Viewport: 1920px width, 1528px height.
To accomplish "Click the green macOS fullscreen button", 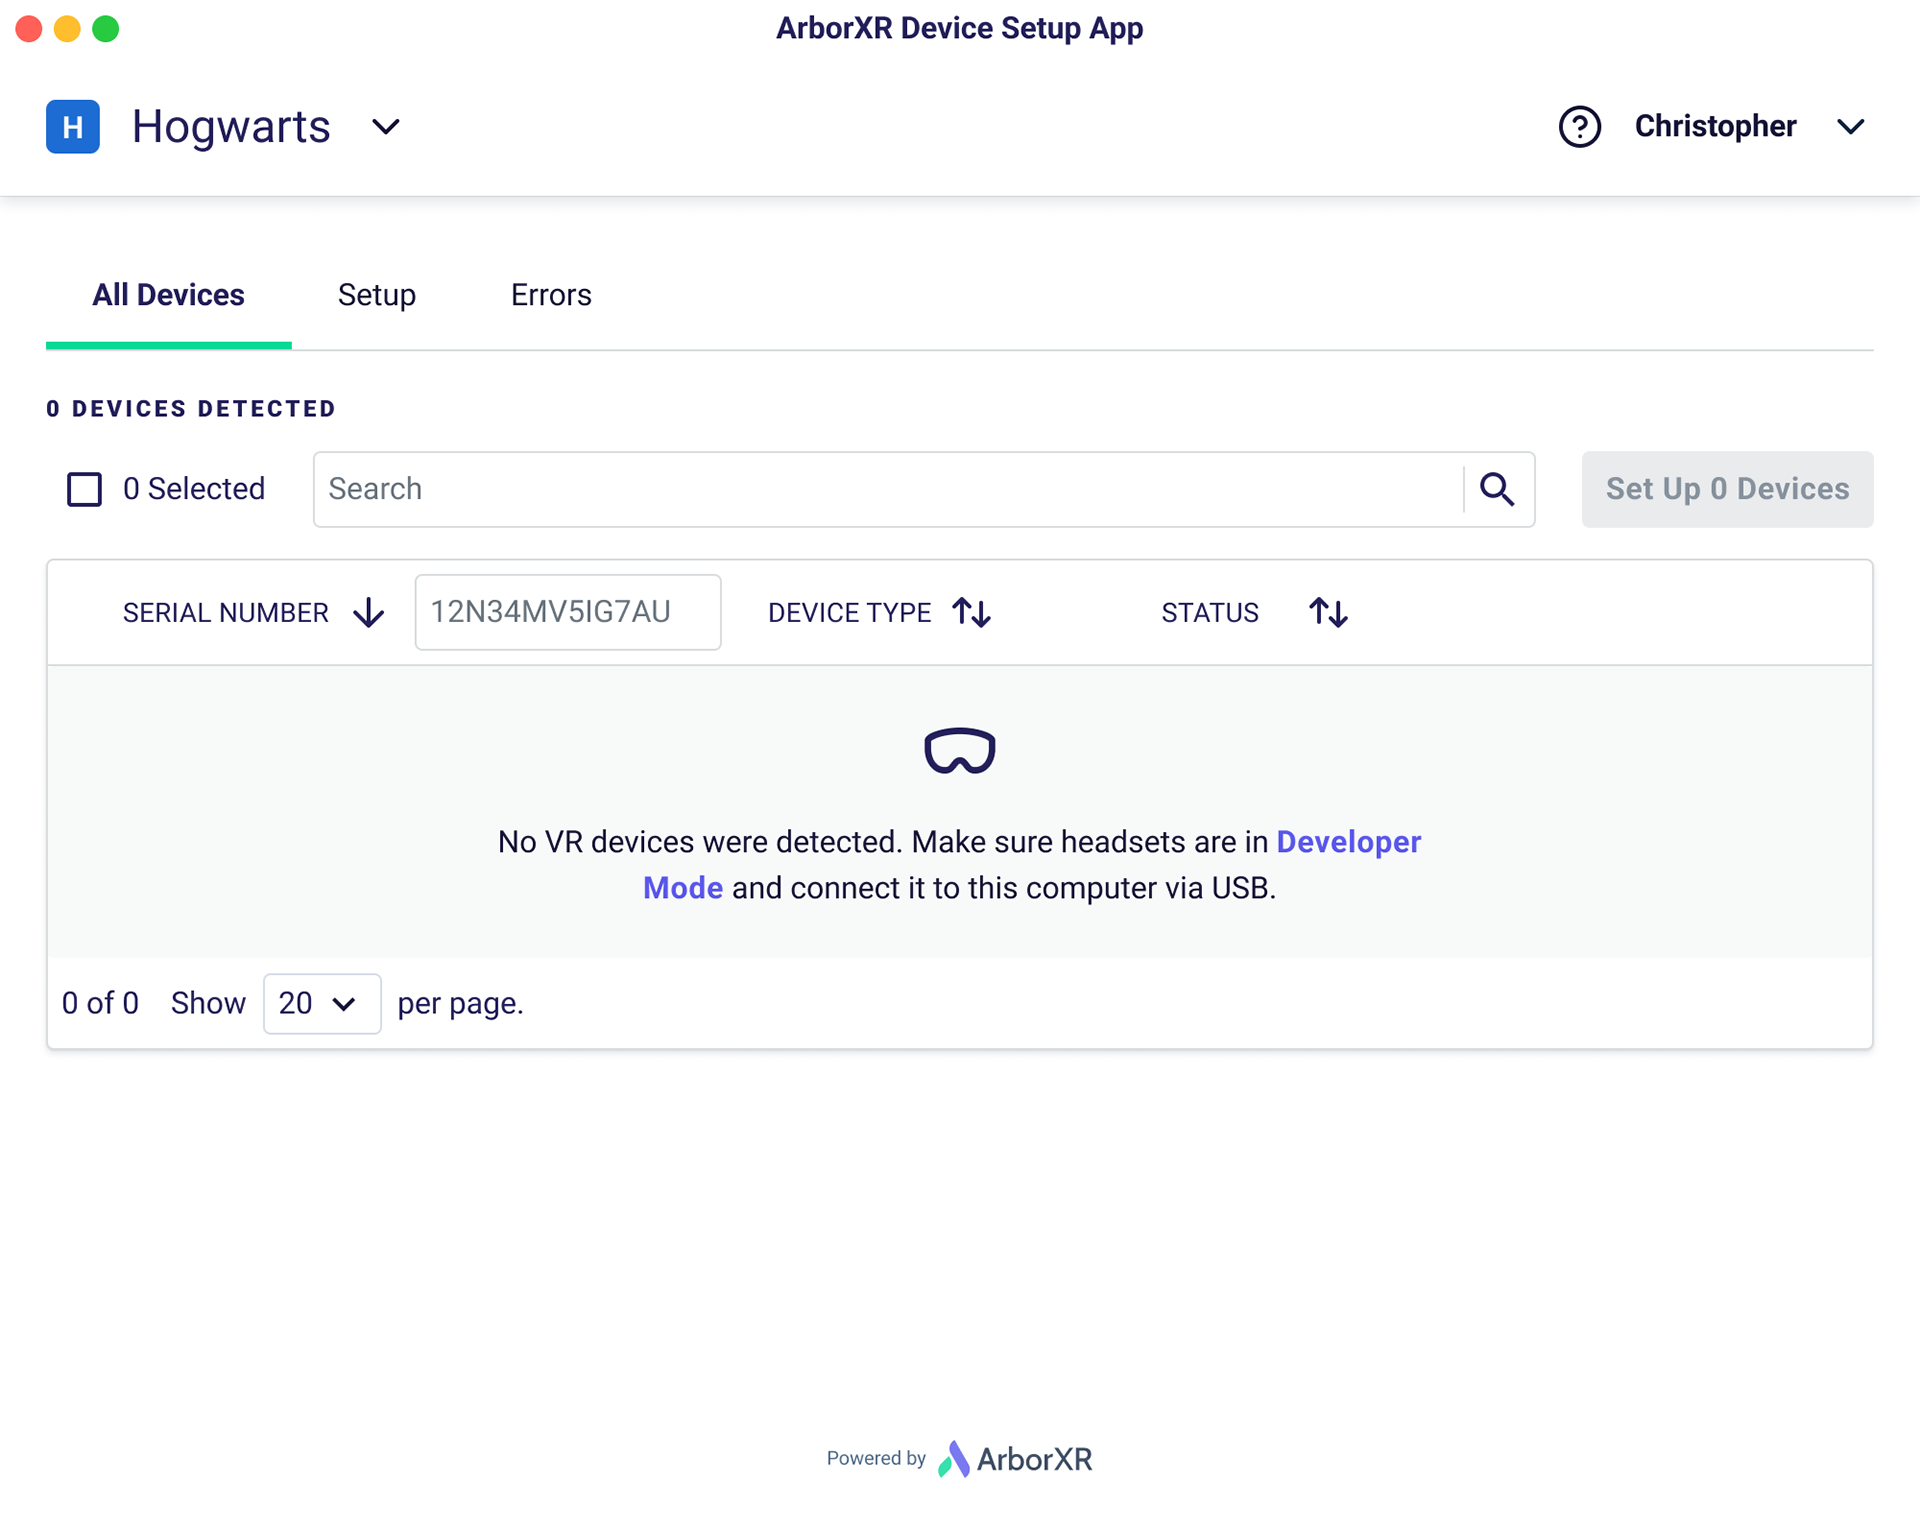I will (x=106, y=29).
